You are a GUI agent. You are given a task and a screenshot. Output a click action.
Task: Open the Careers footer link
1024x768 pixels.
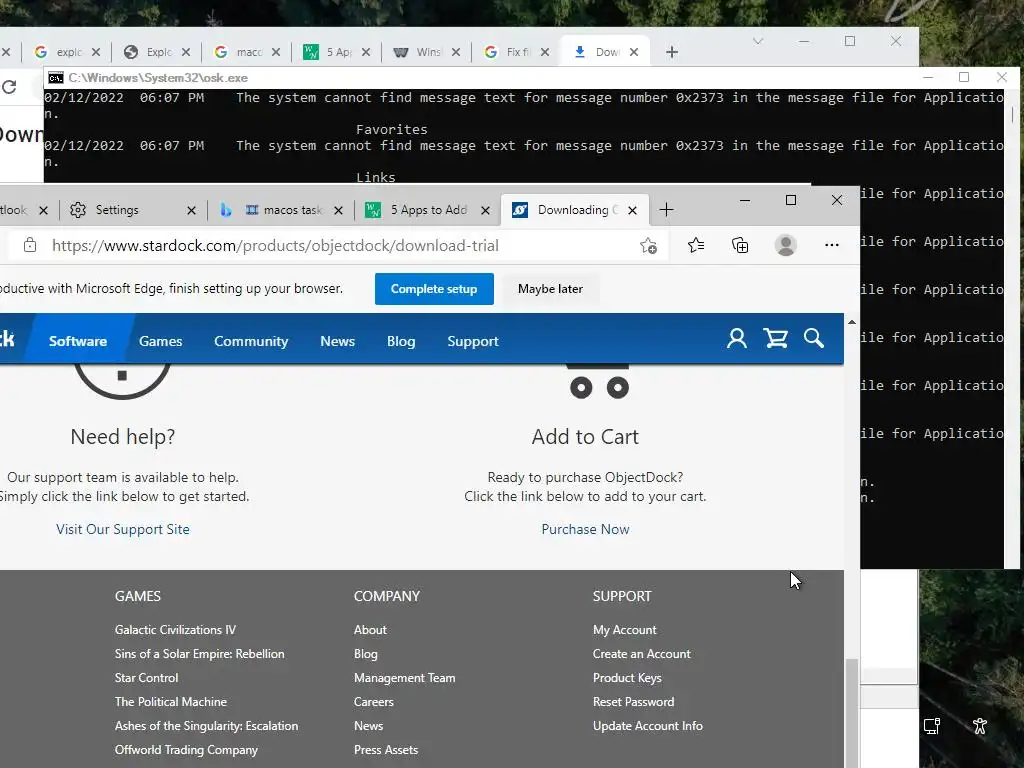[x=374, y=702]
